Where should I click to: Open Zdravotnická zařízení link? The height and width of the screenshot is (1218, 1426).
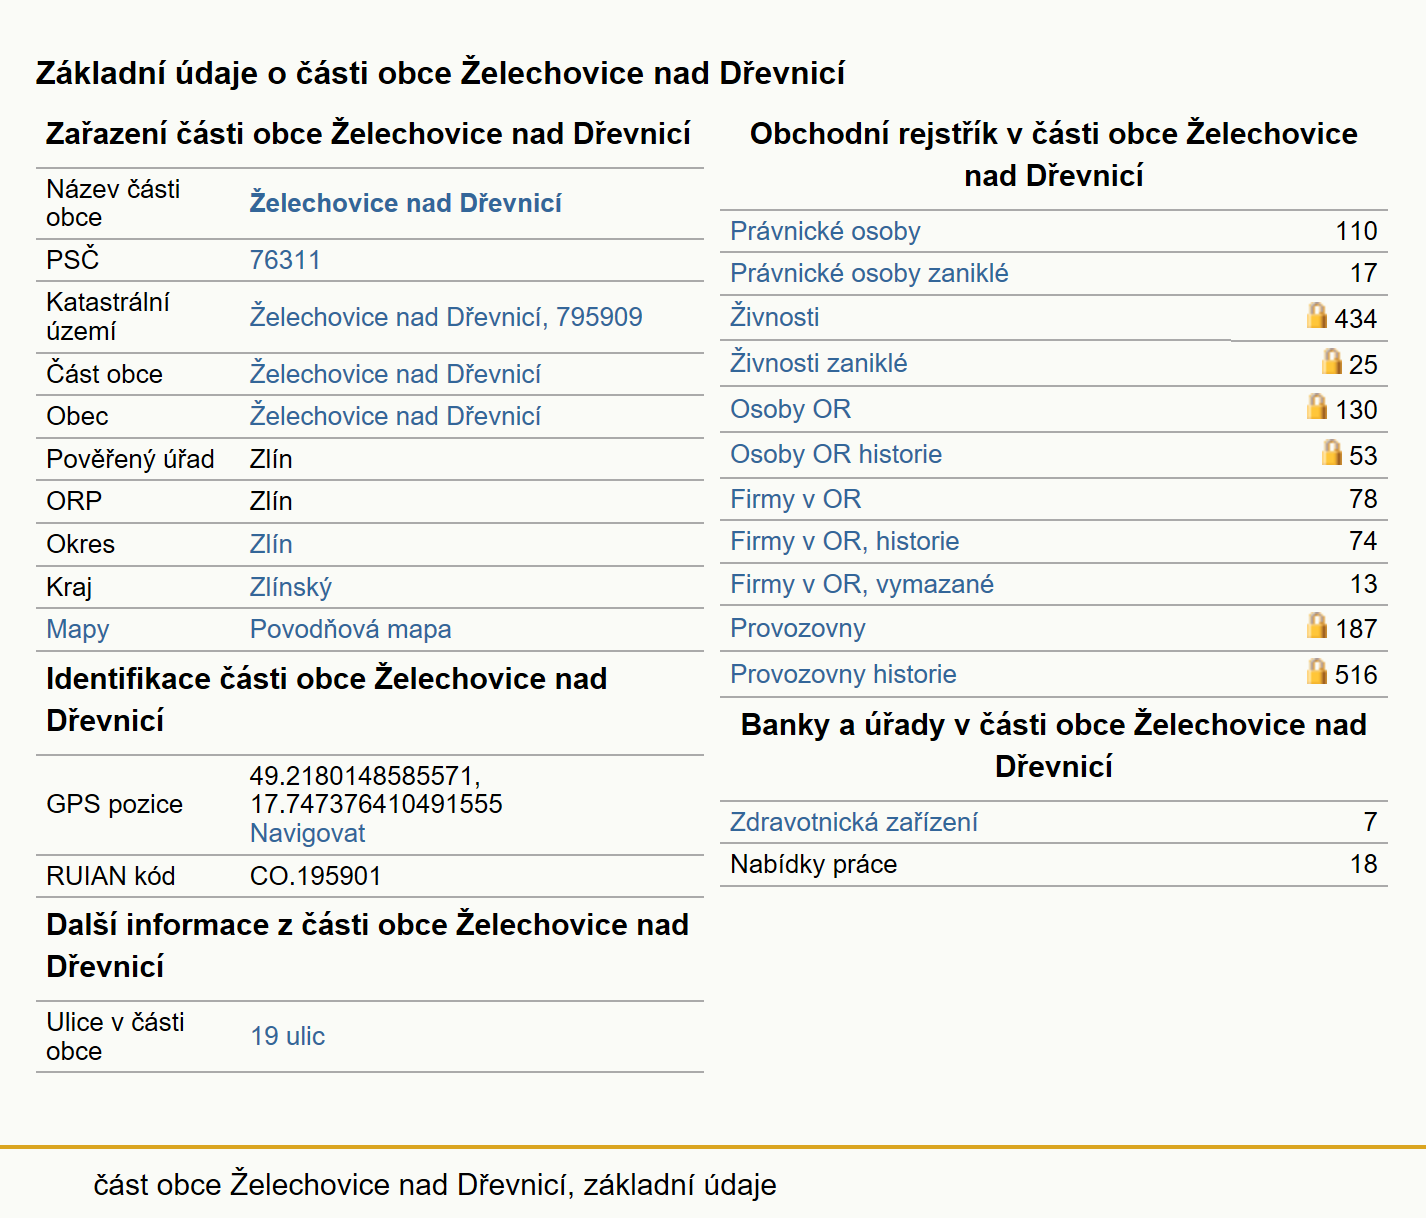pos(854,822)
